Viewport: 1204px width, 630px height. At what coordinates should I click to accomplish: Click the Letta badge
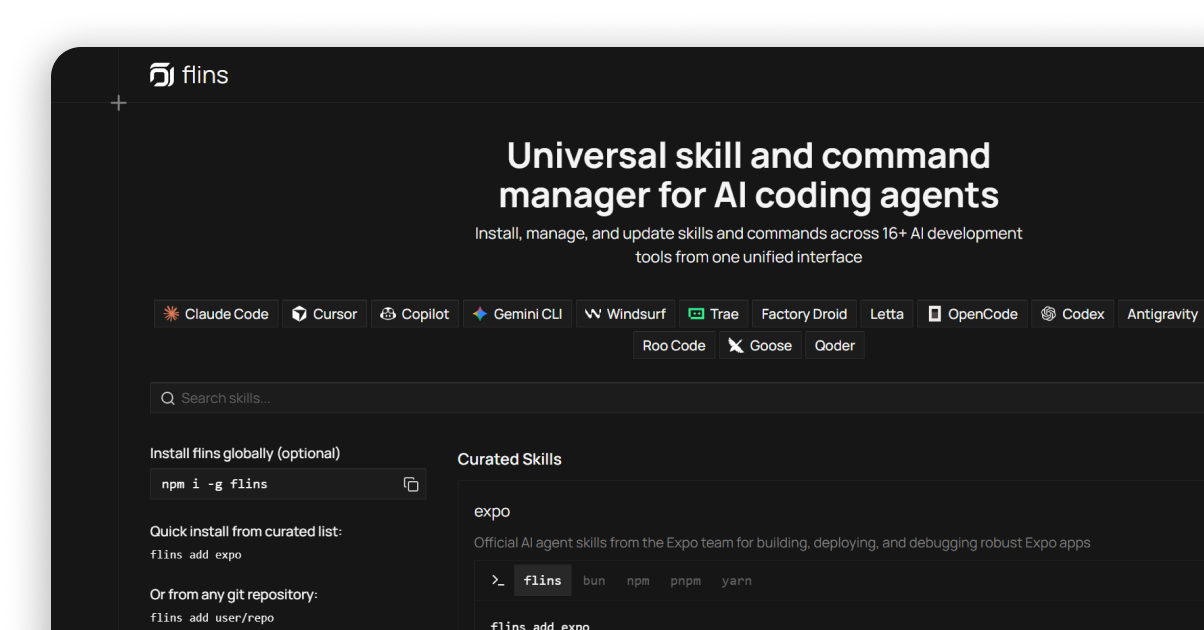(887, 314)
